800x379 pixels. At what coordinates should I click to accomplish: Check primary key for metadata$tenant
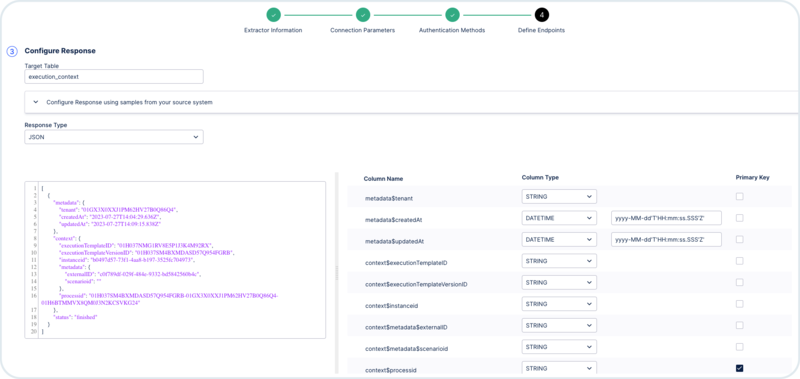coord(739,196)
